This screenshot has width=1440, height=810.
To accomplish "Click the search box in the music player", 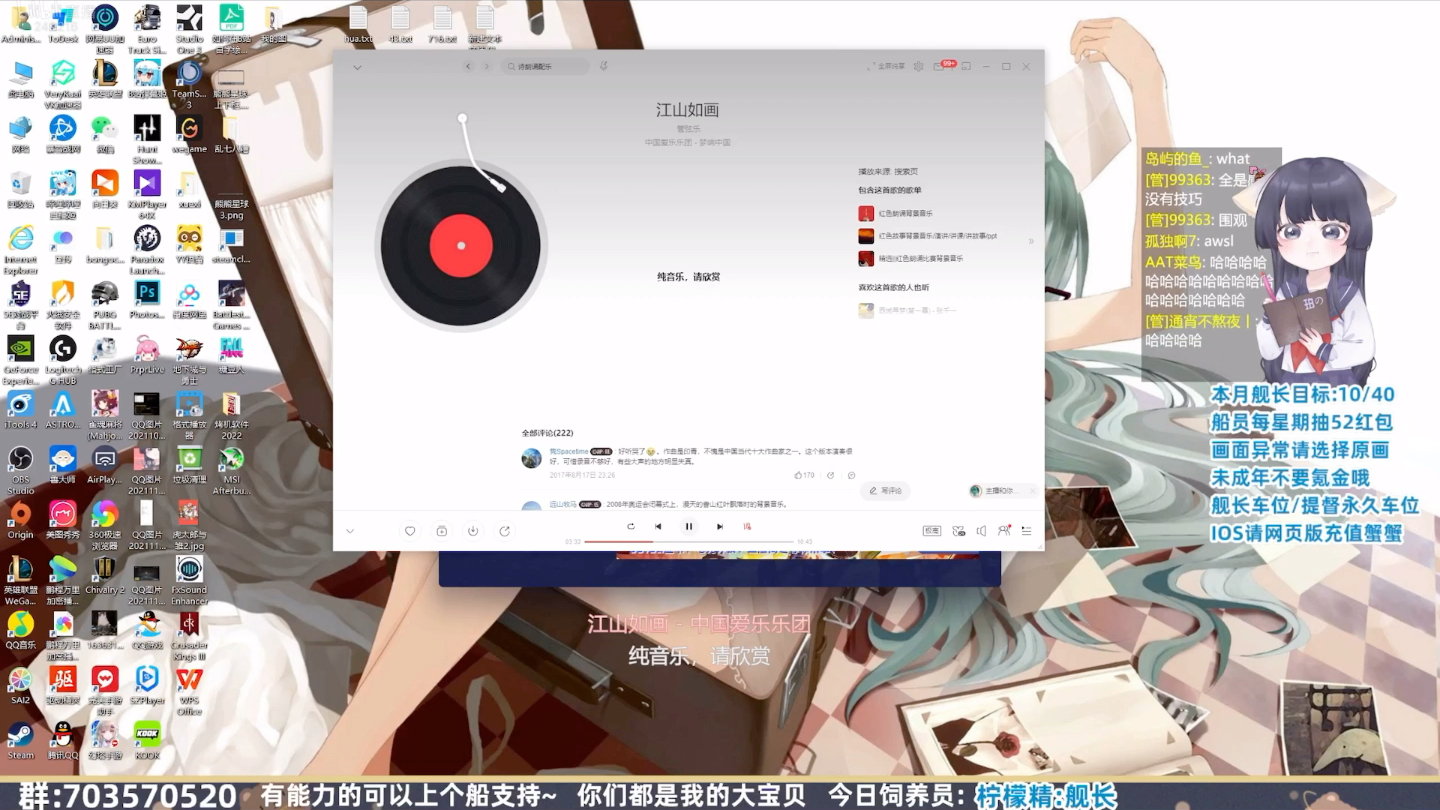I will coord(546,66).
